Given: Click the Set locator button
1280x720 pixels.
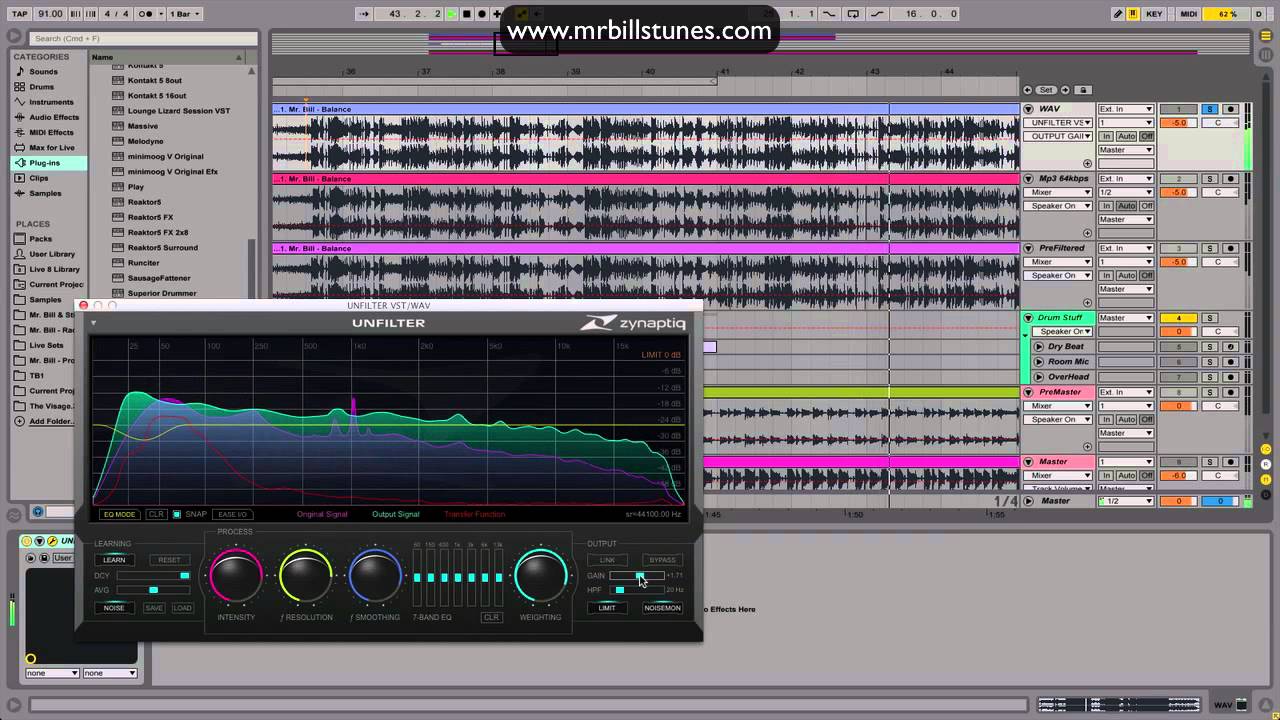Looking at the screenshot, I should click(1046, 90).
